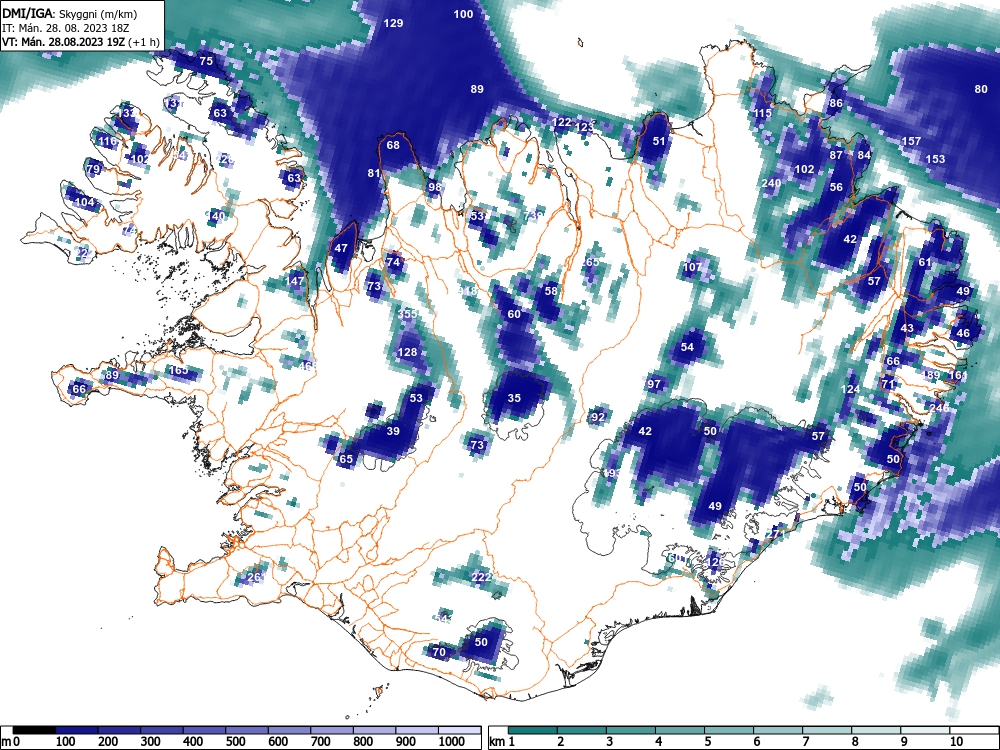Click the visibility value 51 in the north
The width and height of the screenshot is (1000, 750).
(x=659, y=141)
